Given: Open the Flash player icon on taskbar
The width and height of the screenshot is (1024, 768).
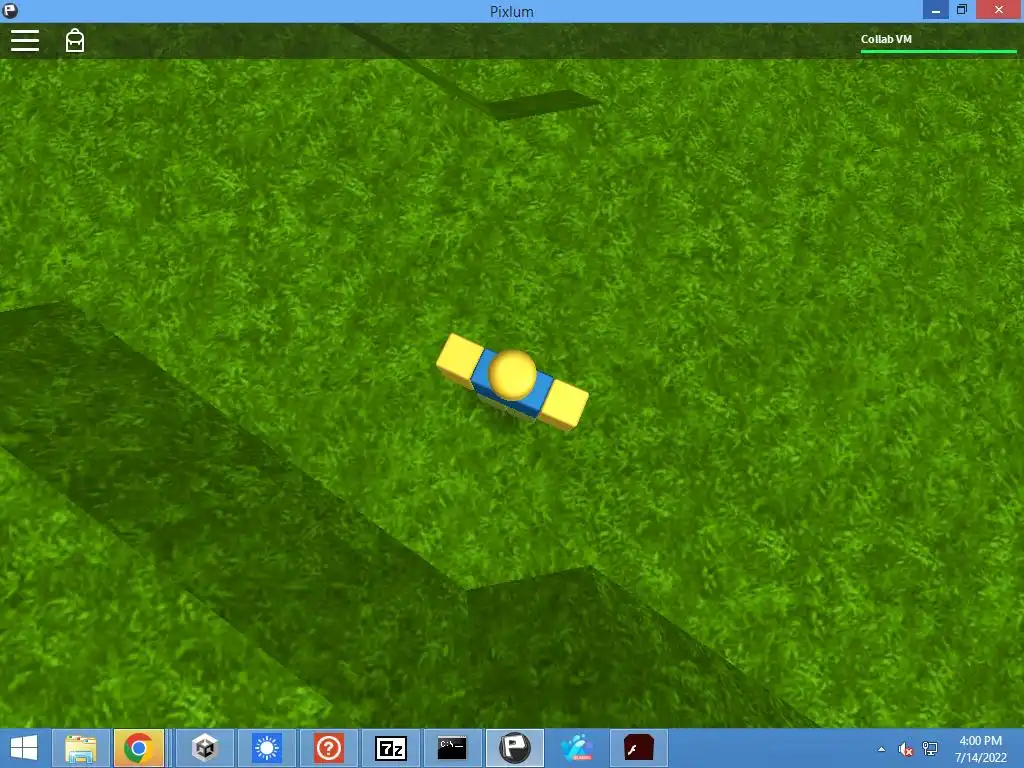Looking at the screenshot, I should [x=639, y=748].
